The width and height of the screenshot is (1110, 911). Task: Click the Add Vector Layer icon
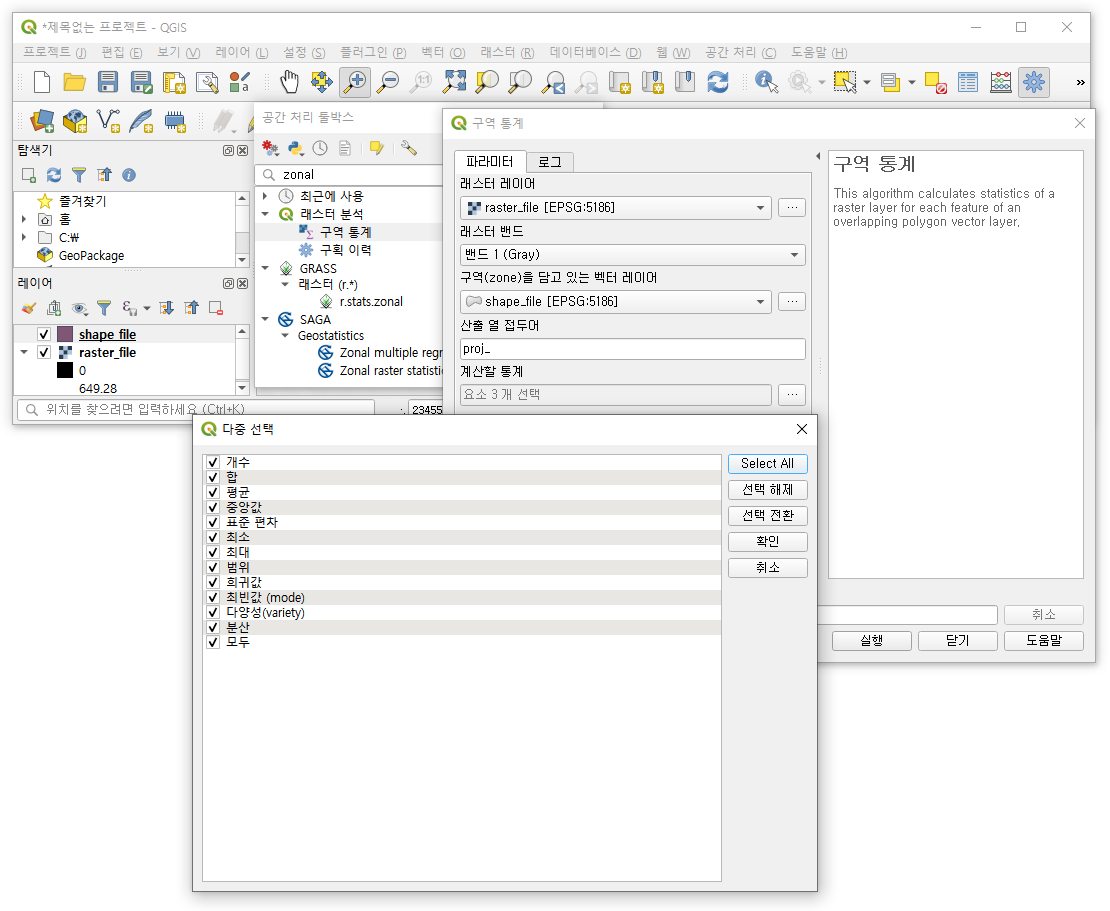(108, 121)
